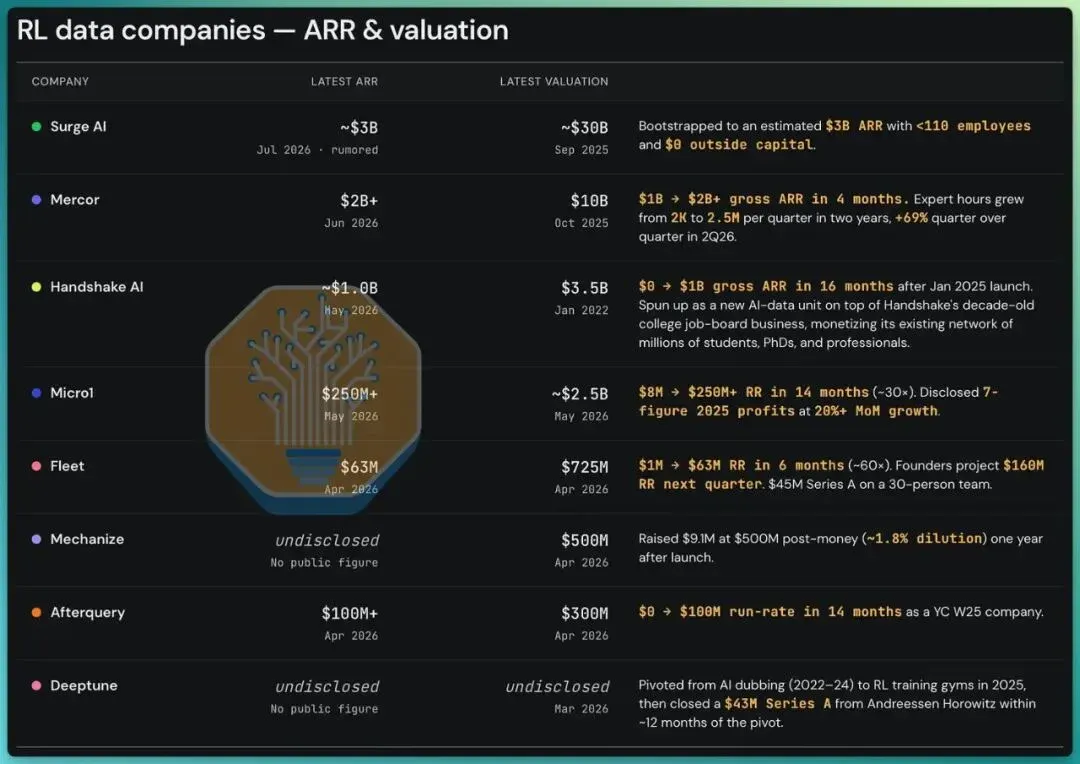This screenshot has width=1080, height=764.
Task: Select the Handshake AI company name
Action: pyautogui.click(x=97, y=287)
